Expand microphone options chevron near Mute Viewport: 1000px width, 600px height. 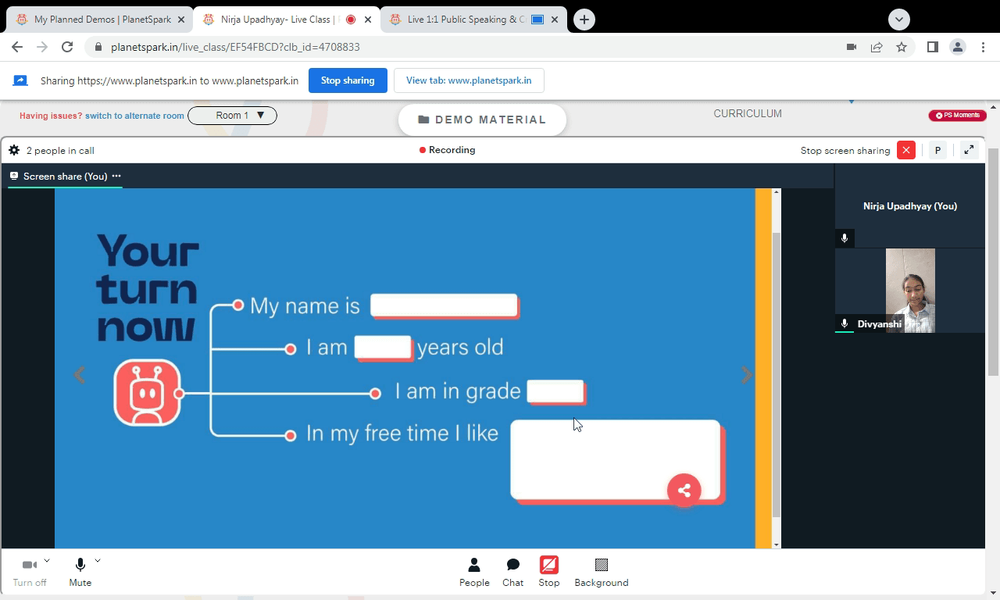click(x=98, y=561)
